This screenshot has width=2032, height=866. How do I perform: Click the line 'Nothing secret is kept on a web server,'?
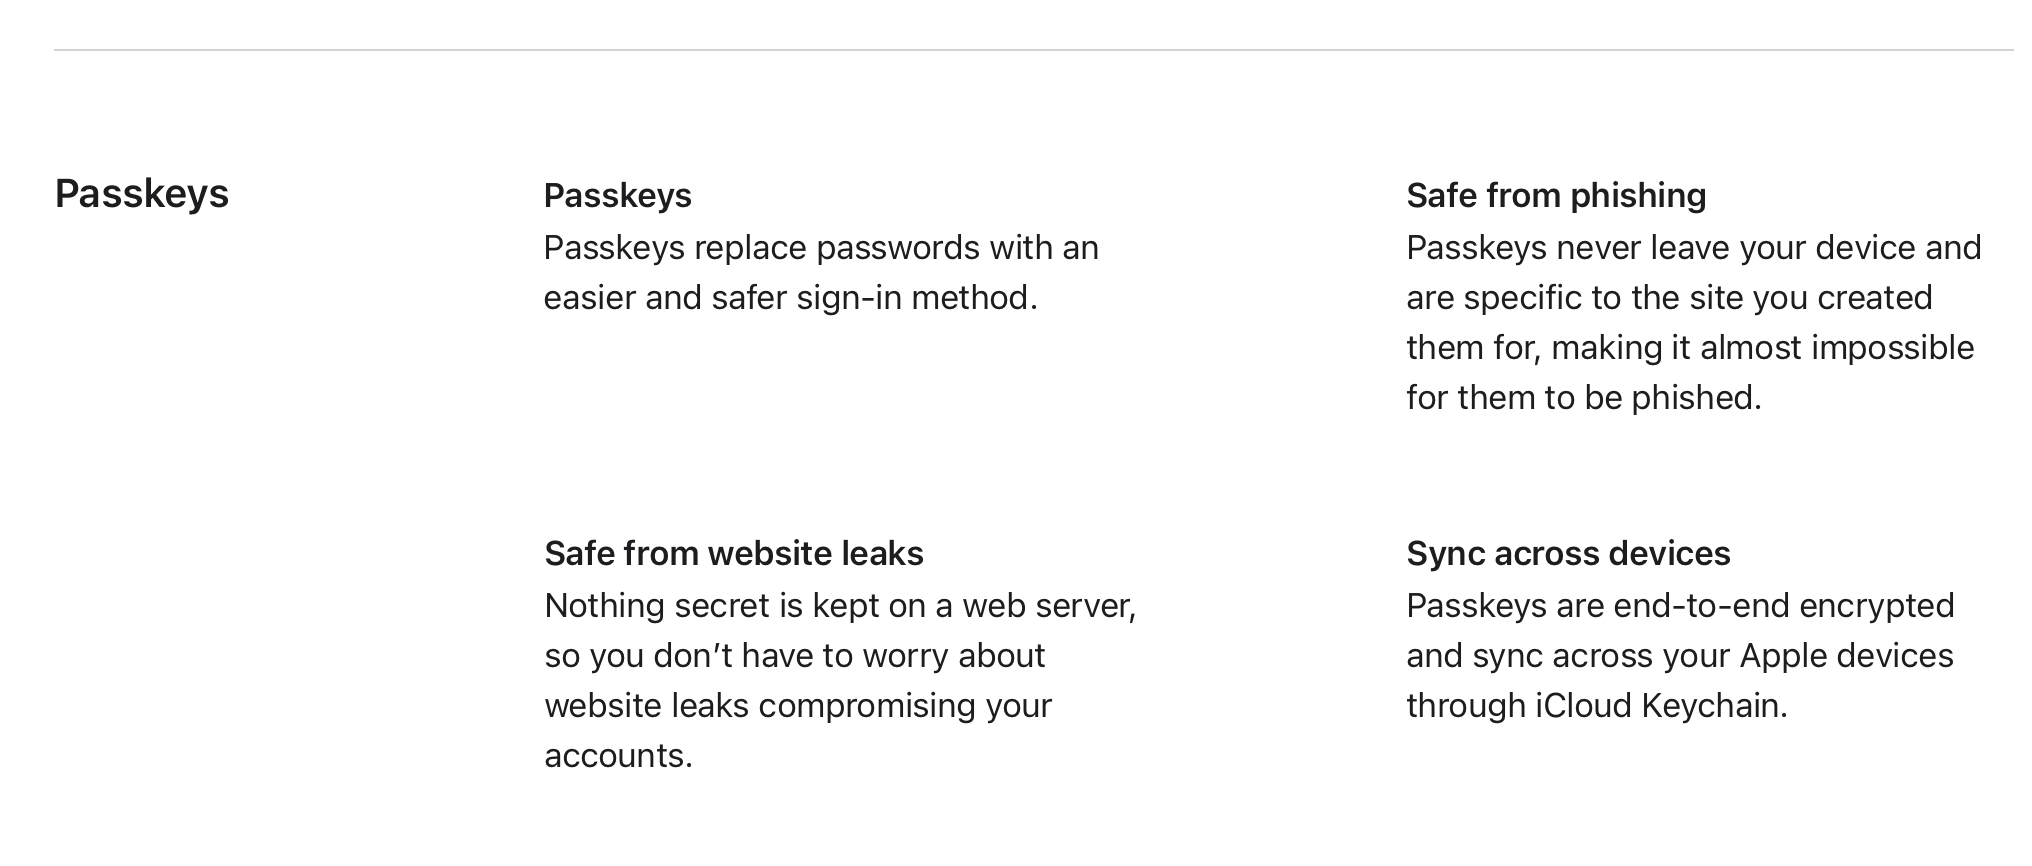pyautogui.click(x=840, y=606)
